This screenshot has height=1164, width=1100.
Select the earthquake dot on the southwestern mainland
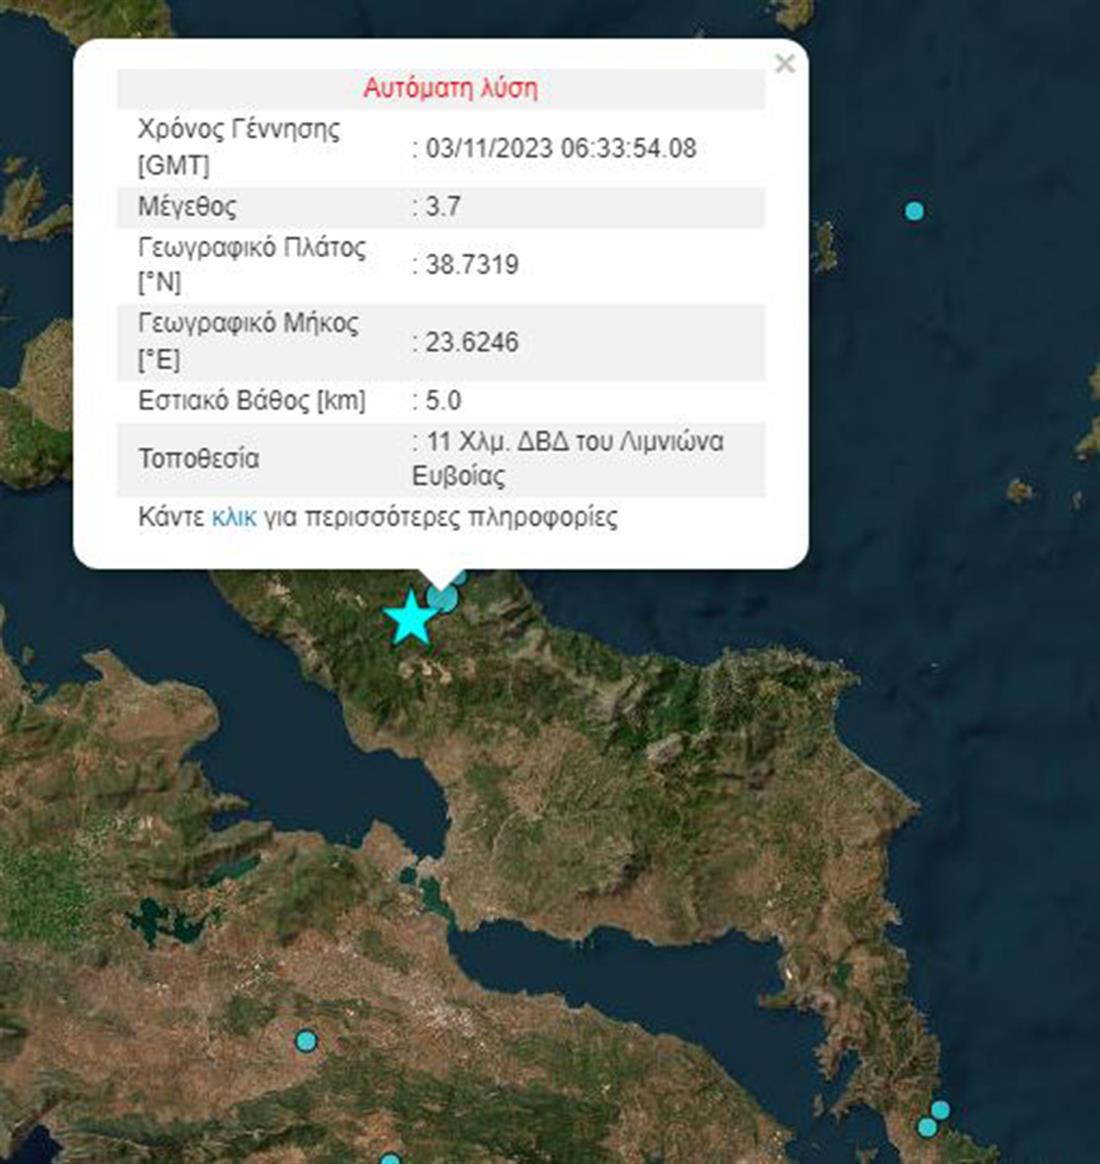[x=306, y=1041]
